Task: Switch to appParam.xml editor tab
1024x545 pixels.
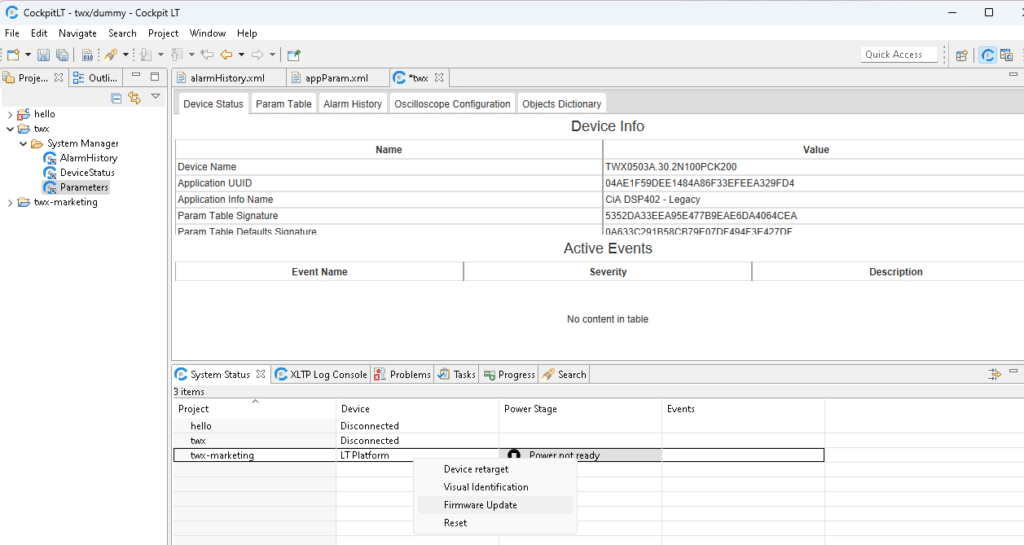Action: 337,78
